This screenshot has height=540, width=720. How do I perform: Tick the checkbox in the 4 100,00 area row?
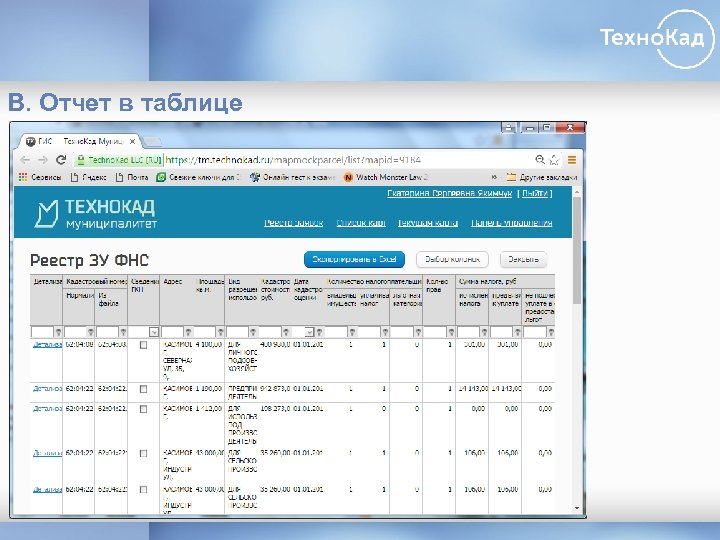[x=143, y=345]
